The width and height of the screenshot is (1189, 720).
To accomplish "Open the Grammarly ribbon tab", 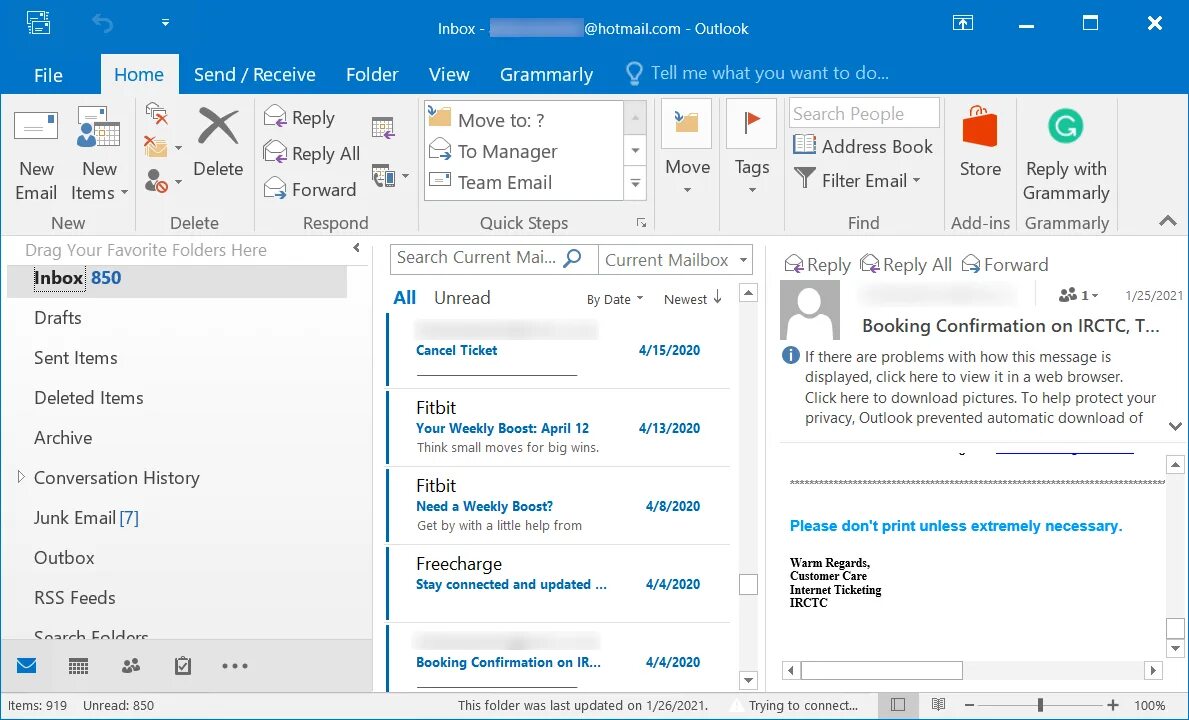I will pos(546,73).
